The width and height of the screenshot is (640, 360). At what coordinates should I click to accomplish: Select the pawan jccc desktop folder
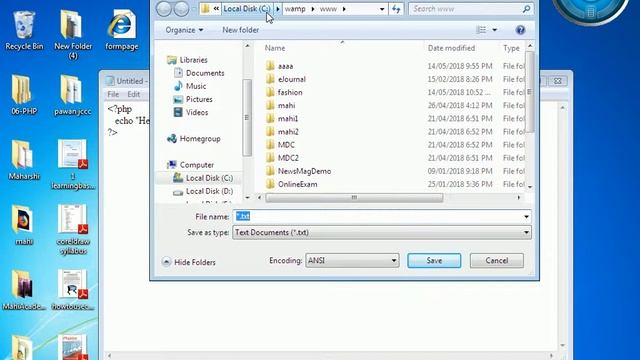click(72, 95)
